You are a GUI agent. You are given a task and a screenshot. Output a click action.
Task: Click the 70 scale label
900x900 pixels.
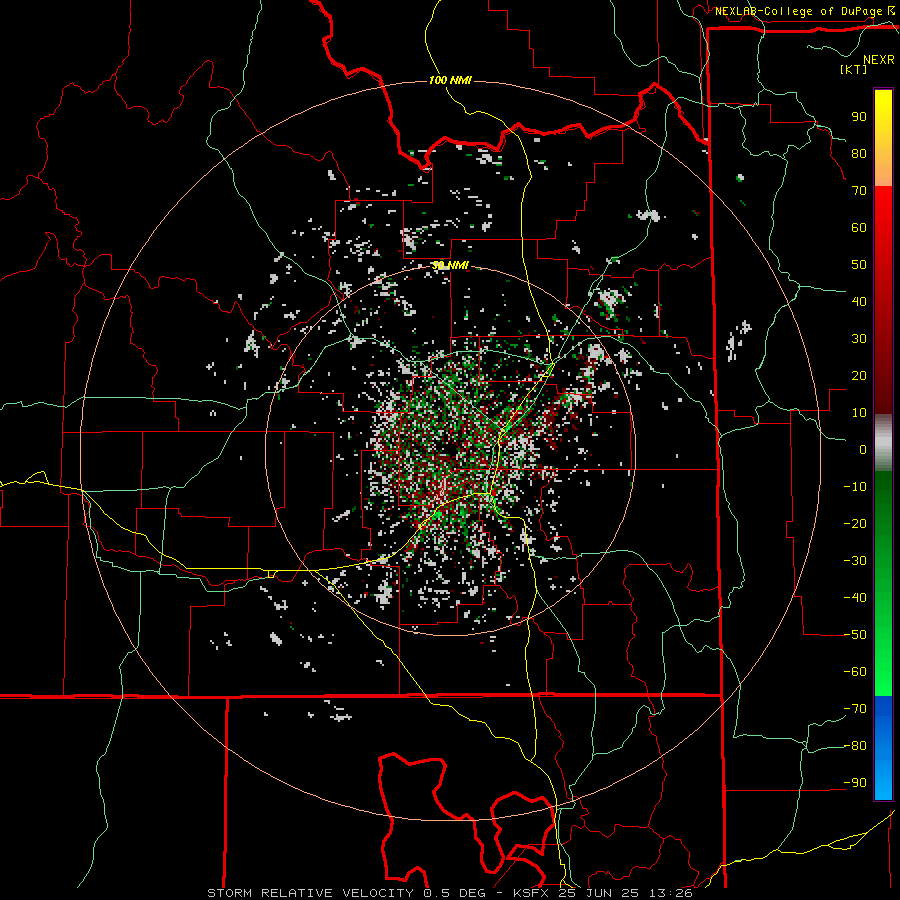point(859,191)
